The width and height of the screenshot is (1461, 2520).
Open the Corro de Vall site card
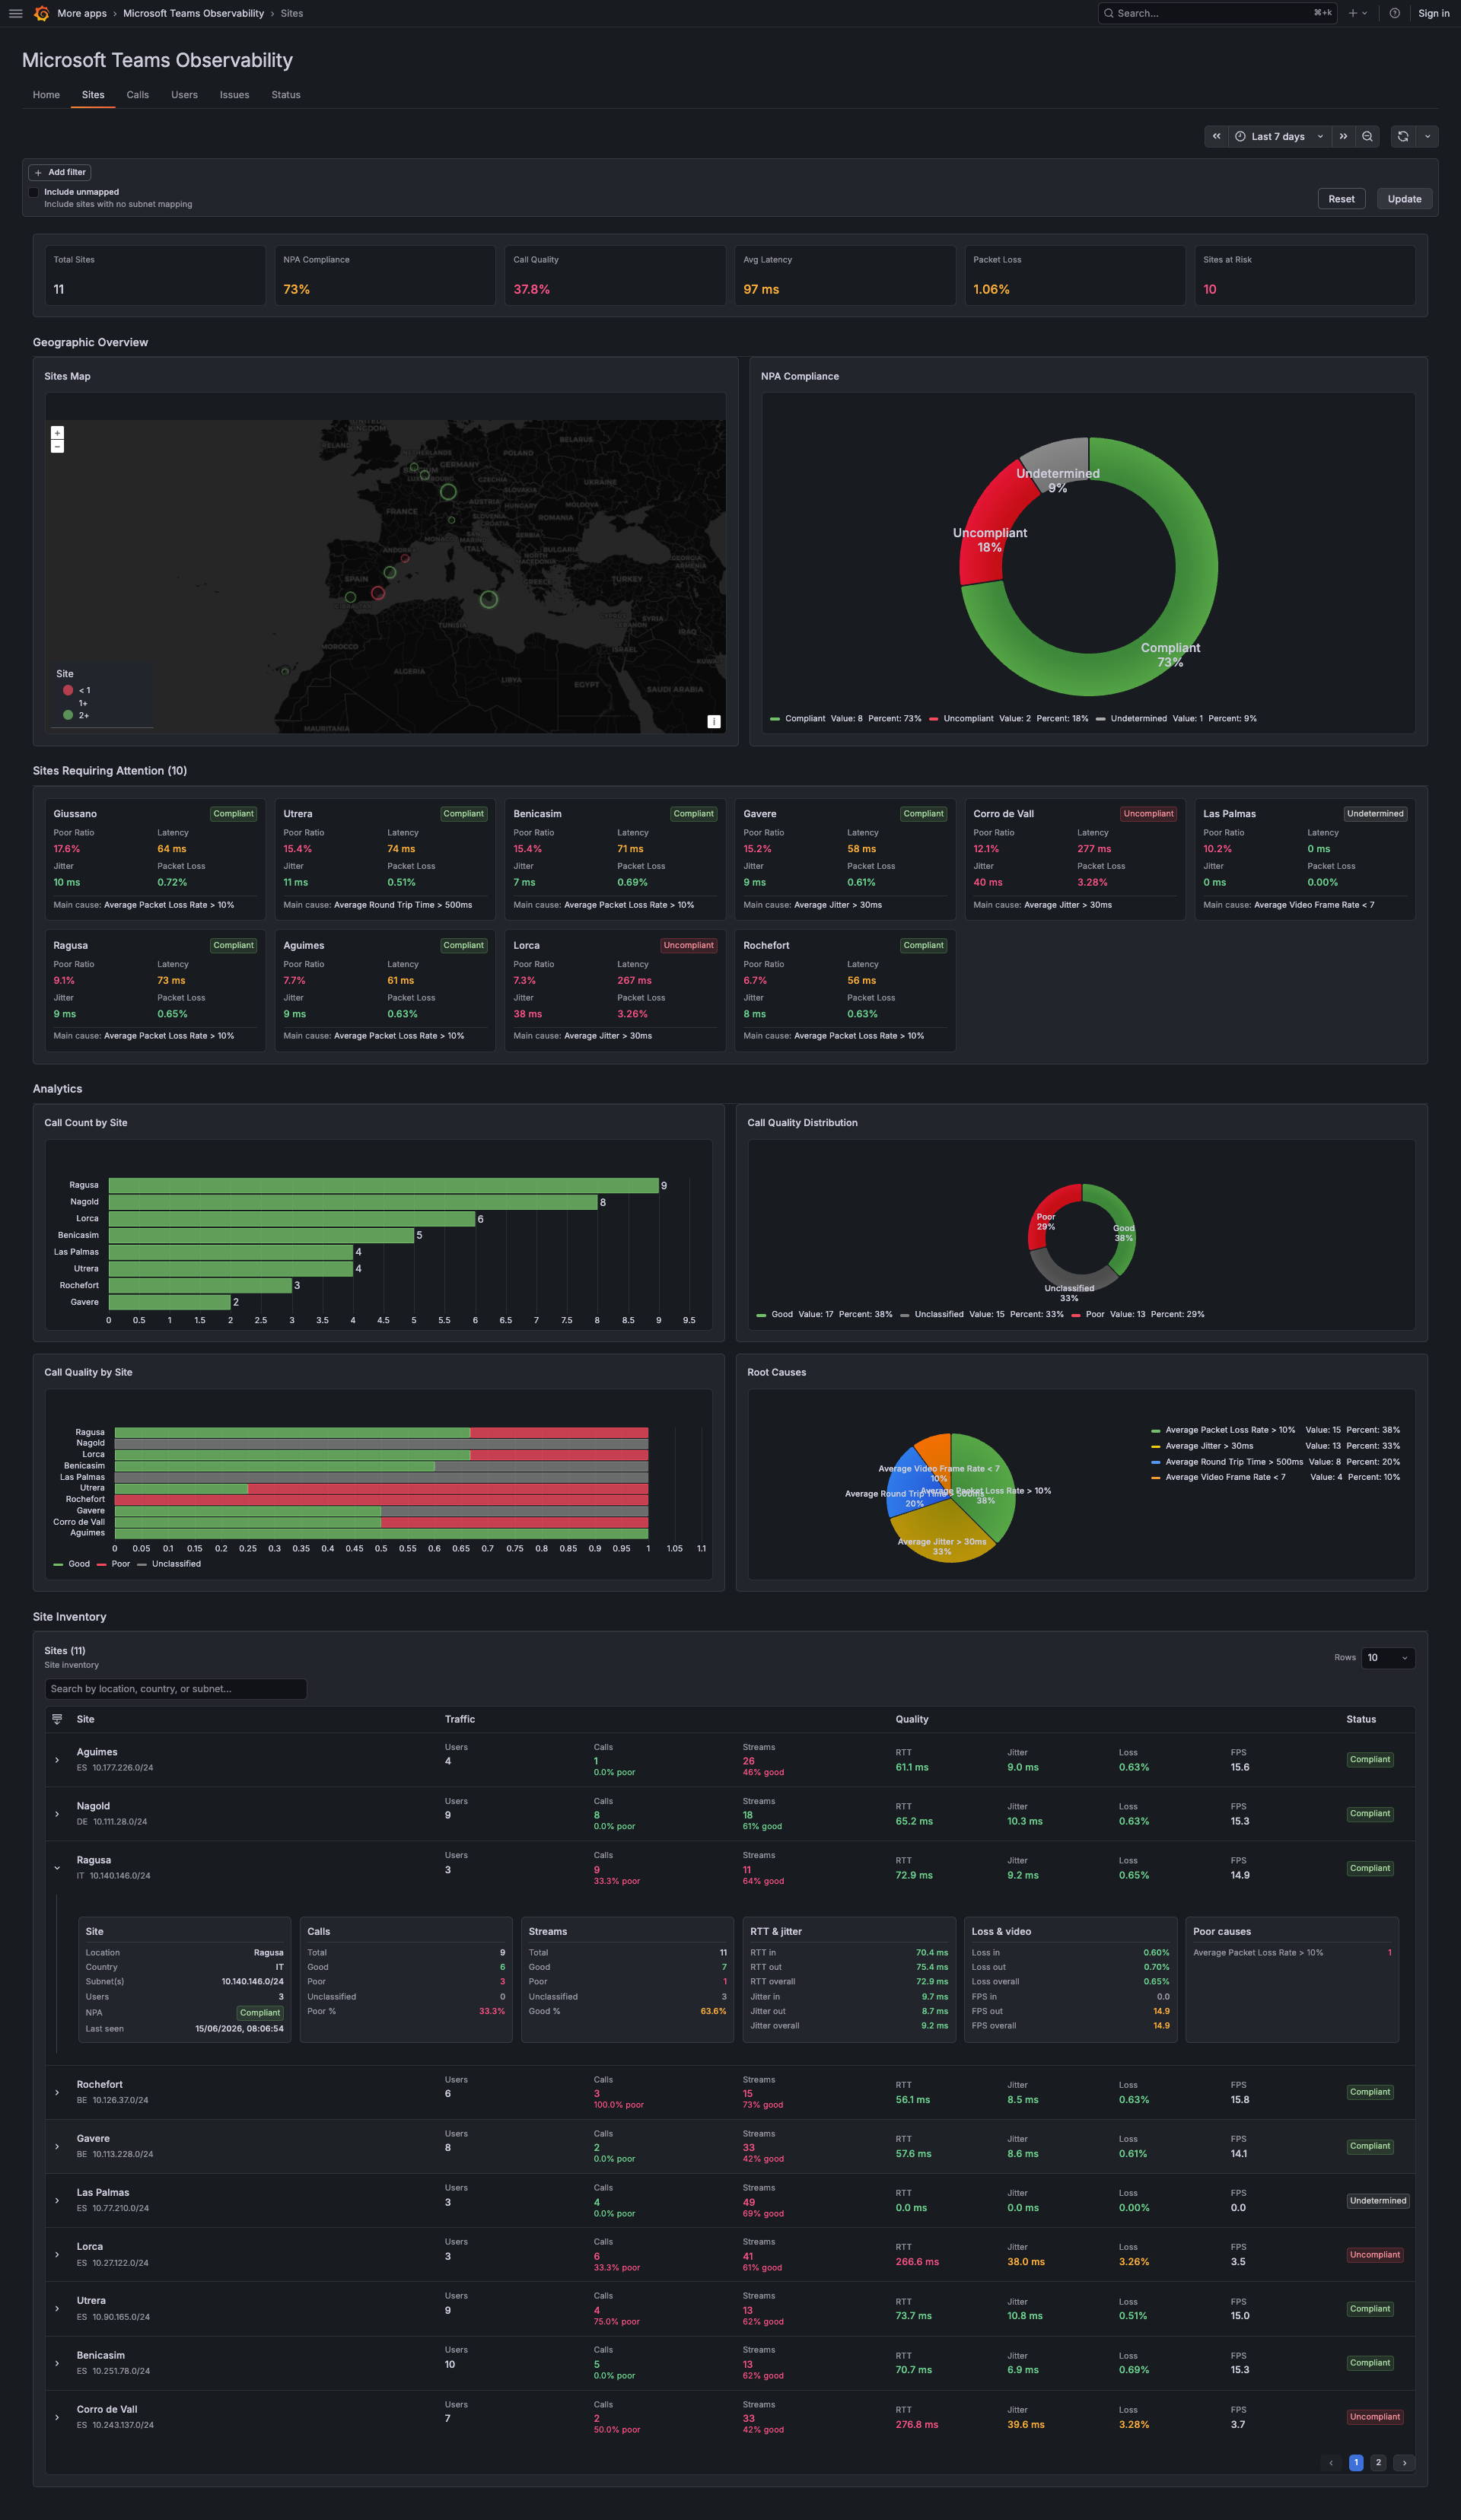[1075, 859]
